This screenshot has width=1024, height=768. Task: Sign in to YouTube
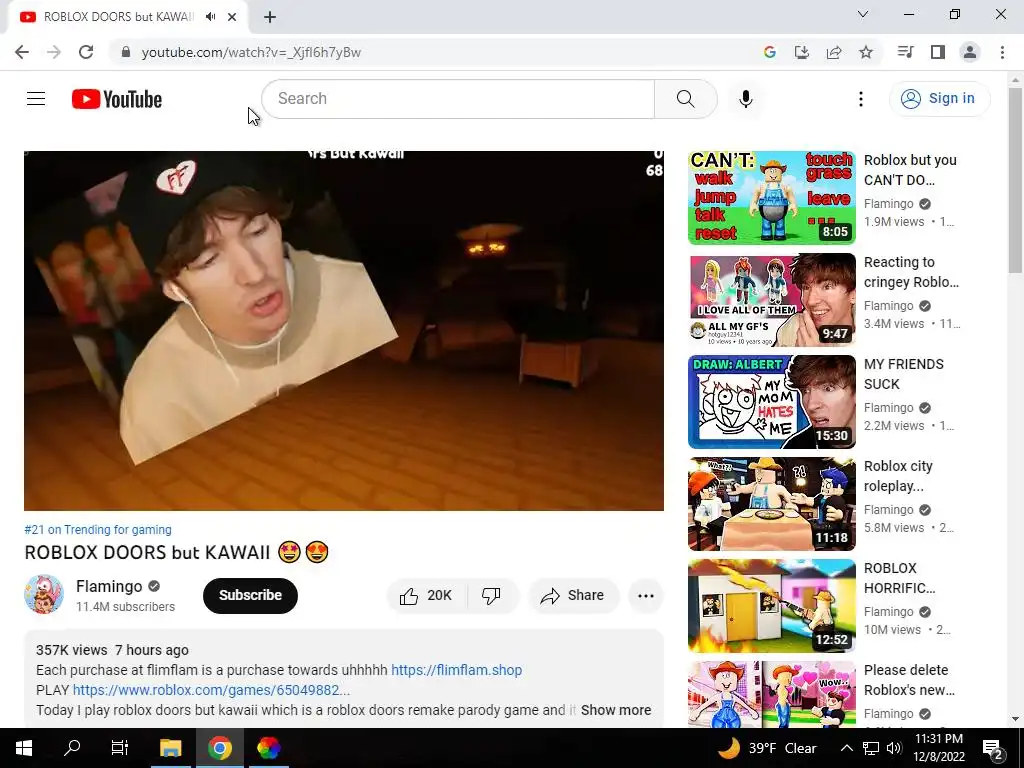(x=940, y=99)
